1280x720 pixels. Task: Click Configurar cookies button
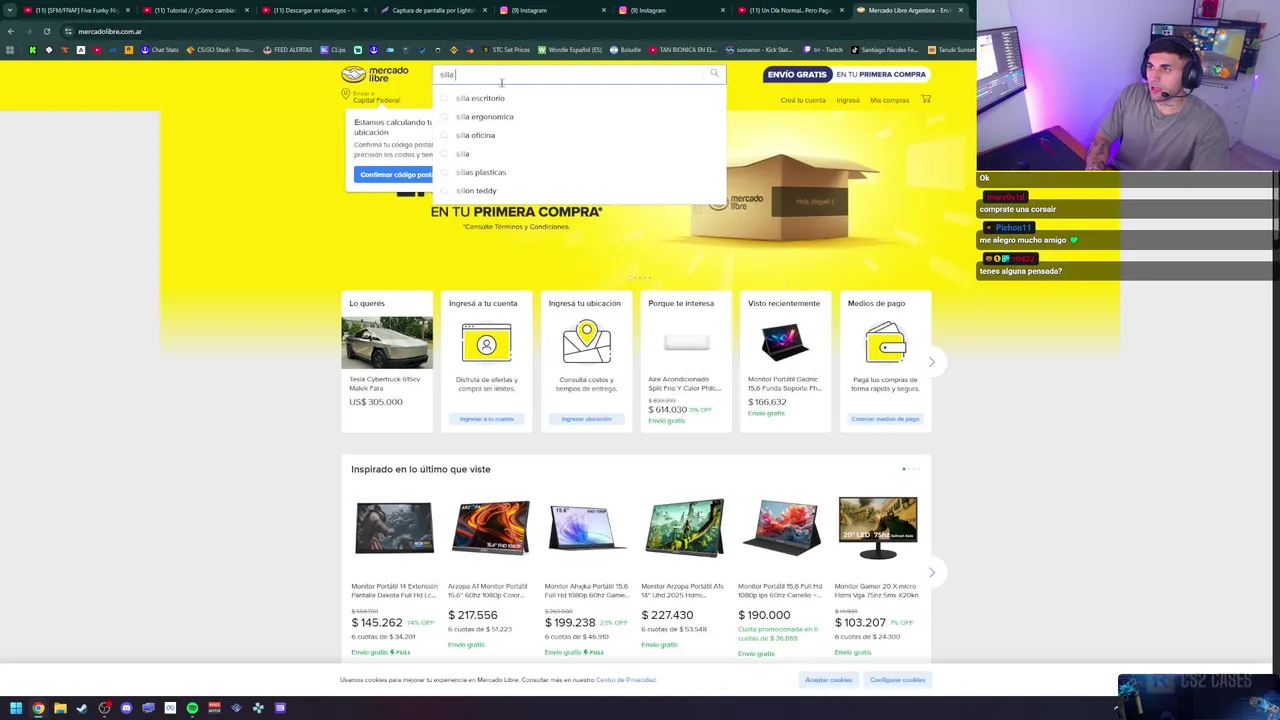(897, 680)
